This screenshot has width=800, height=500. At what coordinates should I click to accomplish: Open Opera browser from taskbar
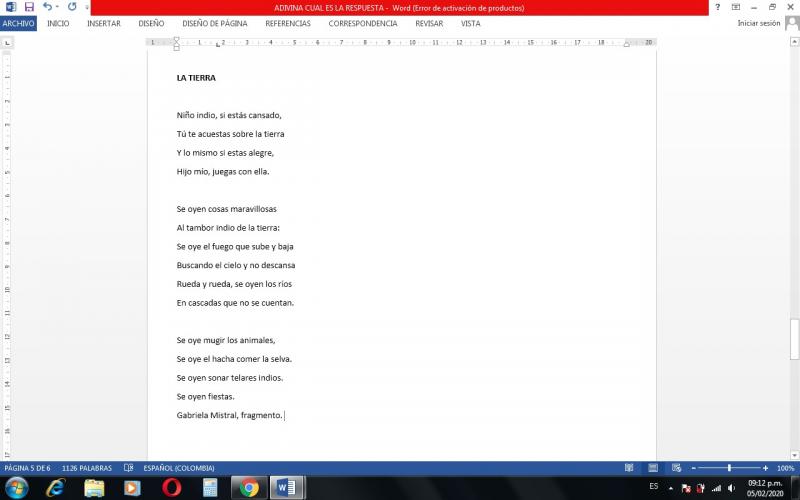172,488
